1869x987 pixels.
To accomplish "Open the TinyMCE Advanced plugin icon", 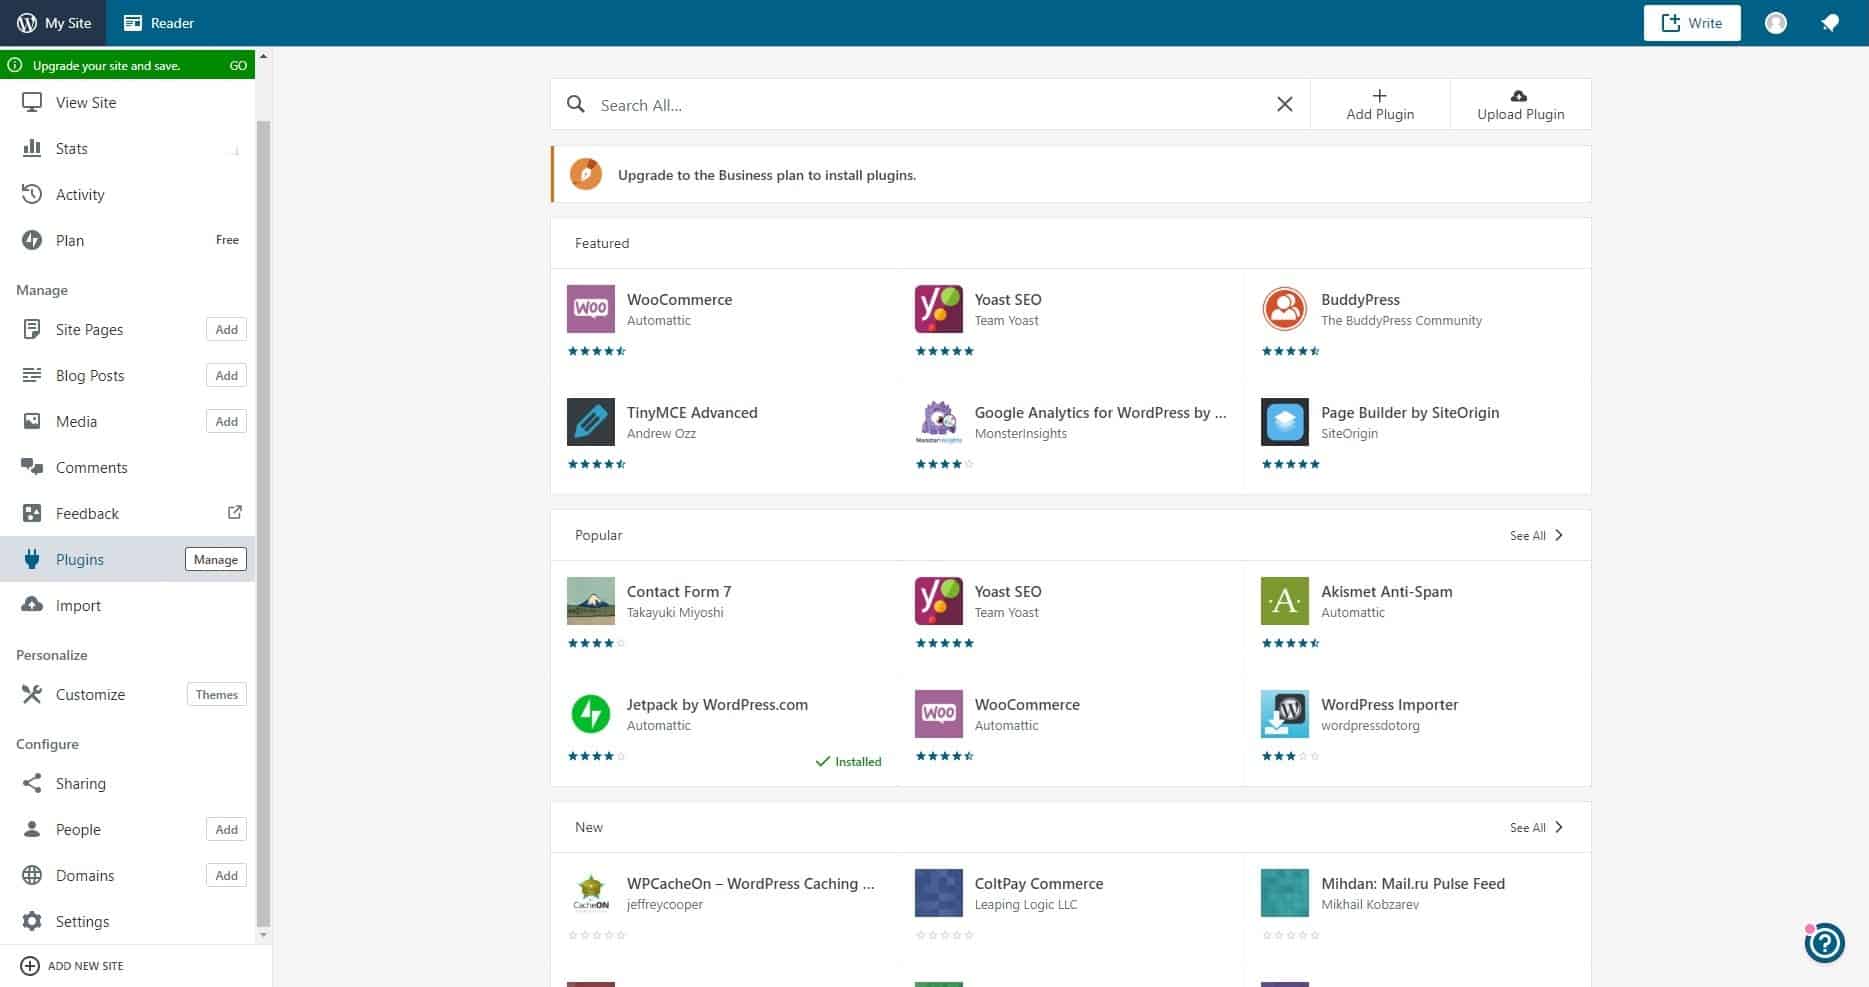I will click(591, 422).
